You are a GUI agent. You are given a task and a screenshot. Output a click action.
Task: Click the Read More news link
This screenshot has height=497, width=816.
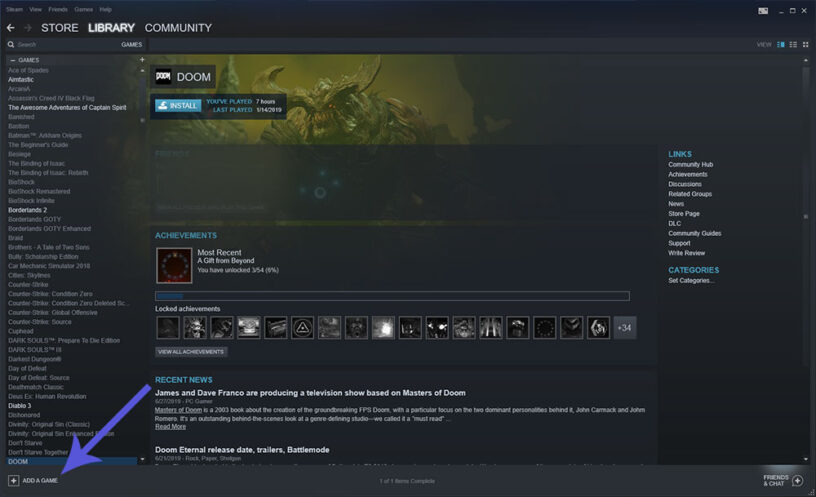tap(170, 427)
